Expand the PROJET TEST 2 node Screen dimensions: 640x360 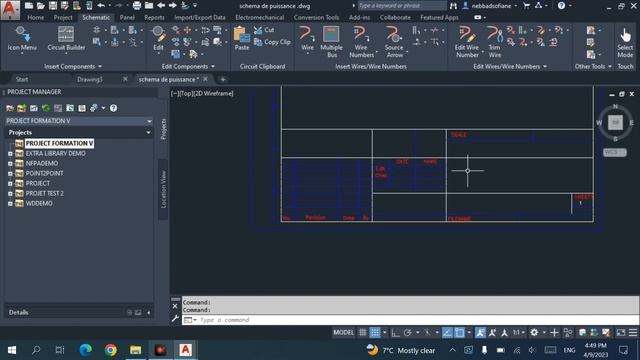pyautogui.click(x=10, y=194)
